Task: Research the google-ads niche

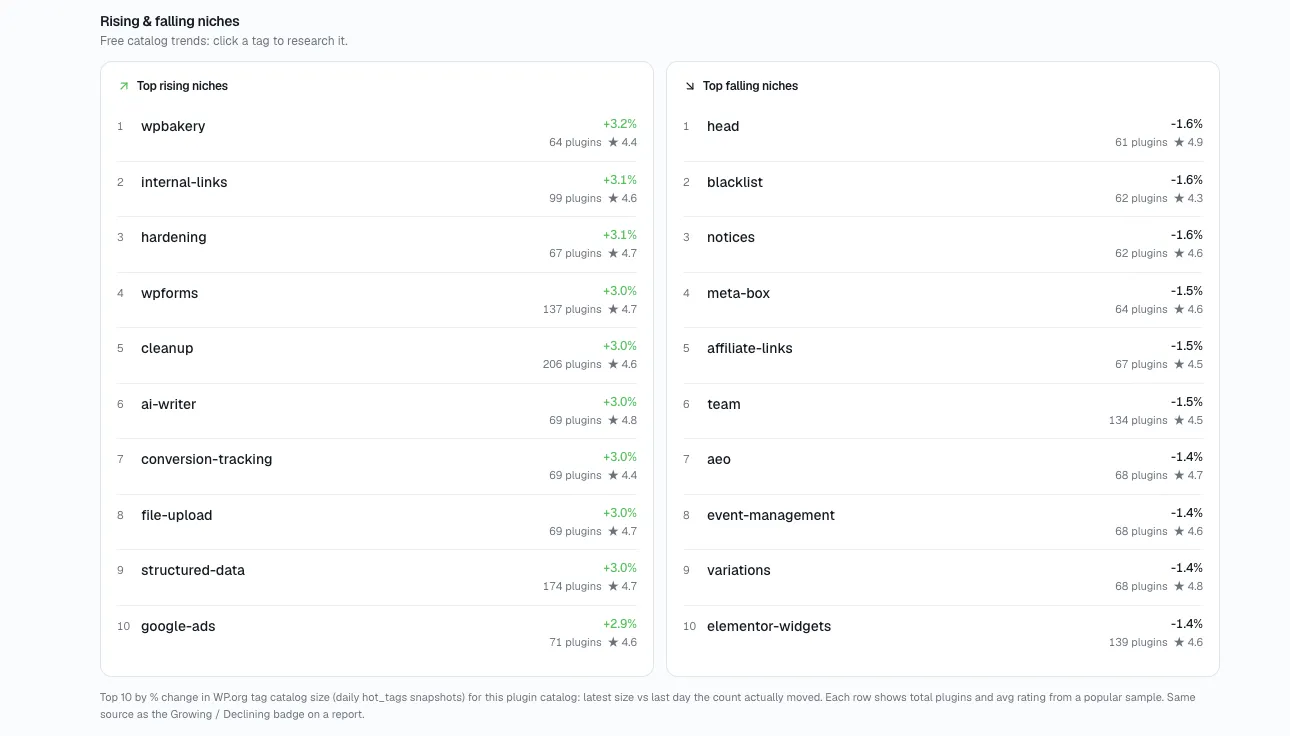Action: pos(178,626)
